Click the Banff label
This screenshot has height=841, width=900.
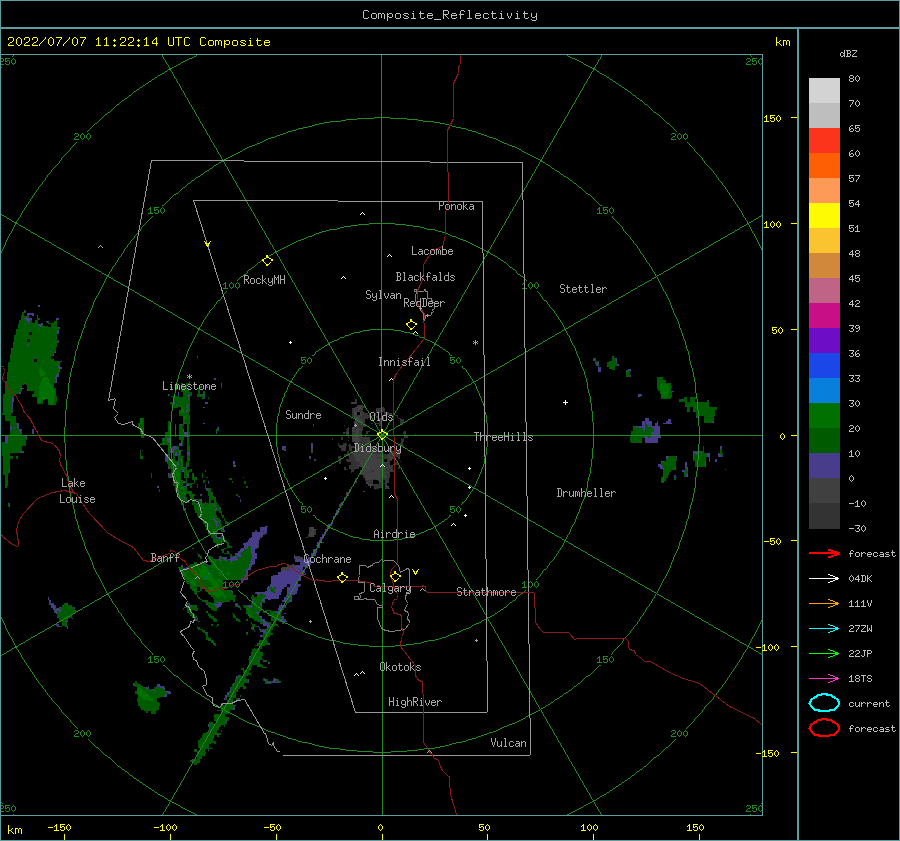[x=165, y=558]
